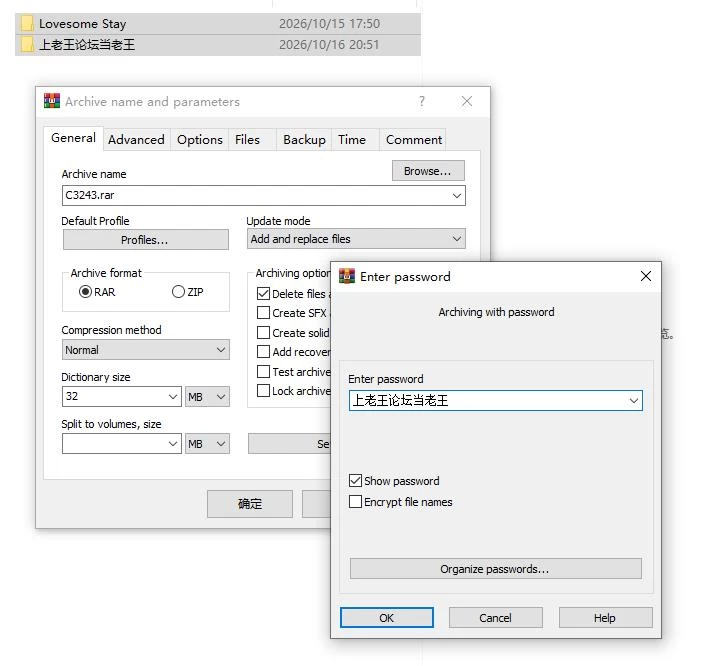
Task: Expand the Enter password history dropdown
Action: point(633,401)
